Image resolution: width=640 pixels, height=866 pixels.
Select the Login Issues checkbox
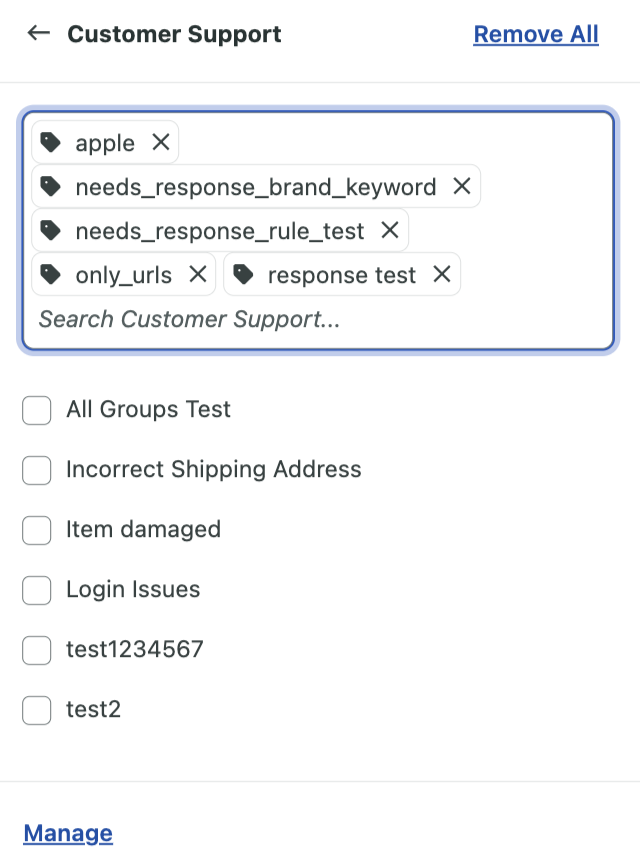tap(36, 590)
